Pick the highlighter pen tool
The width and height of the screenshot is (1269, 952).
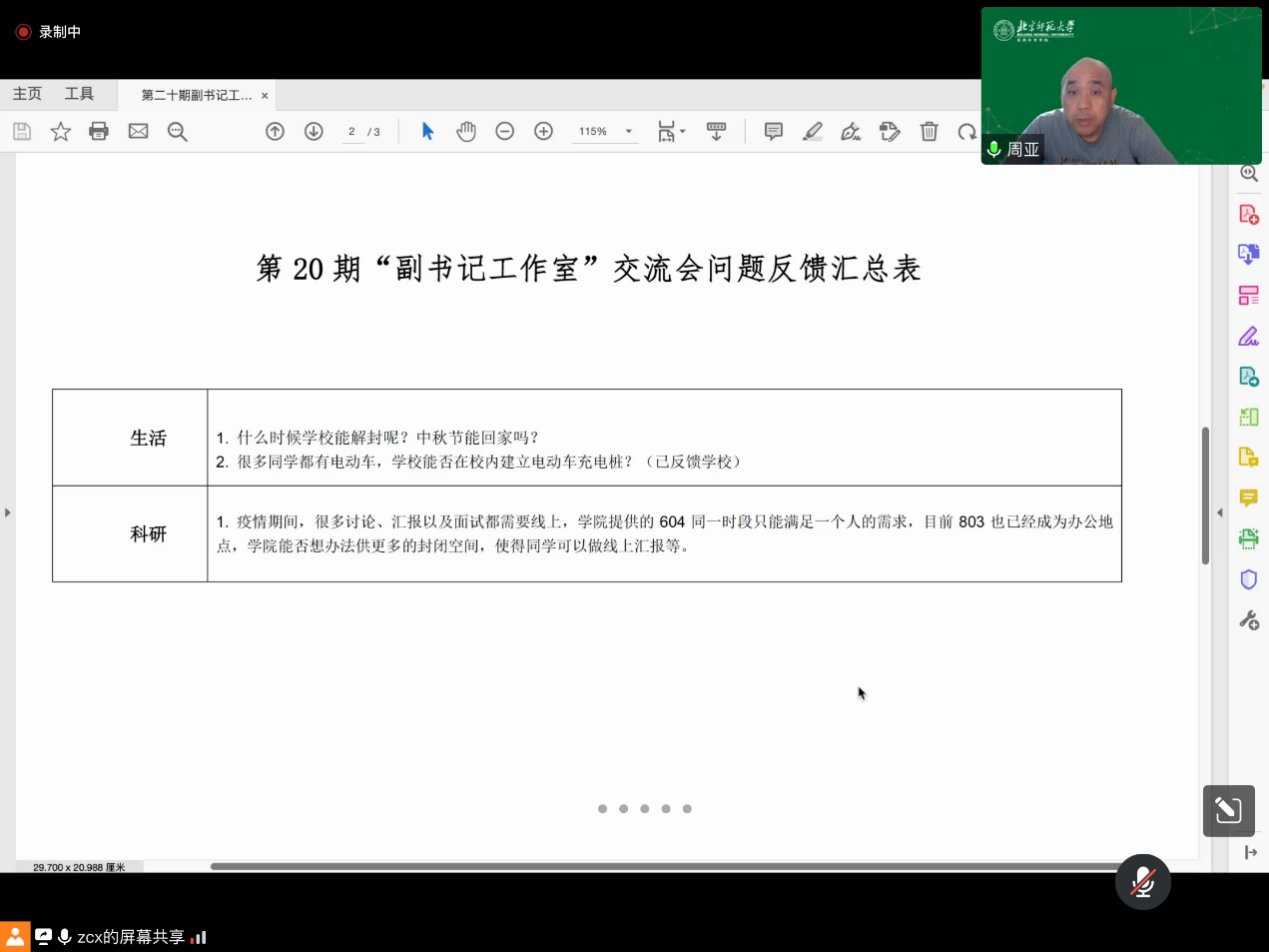point(812,131)
